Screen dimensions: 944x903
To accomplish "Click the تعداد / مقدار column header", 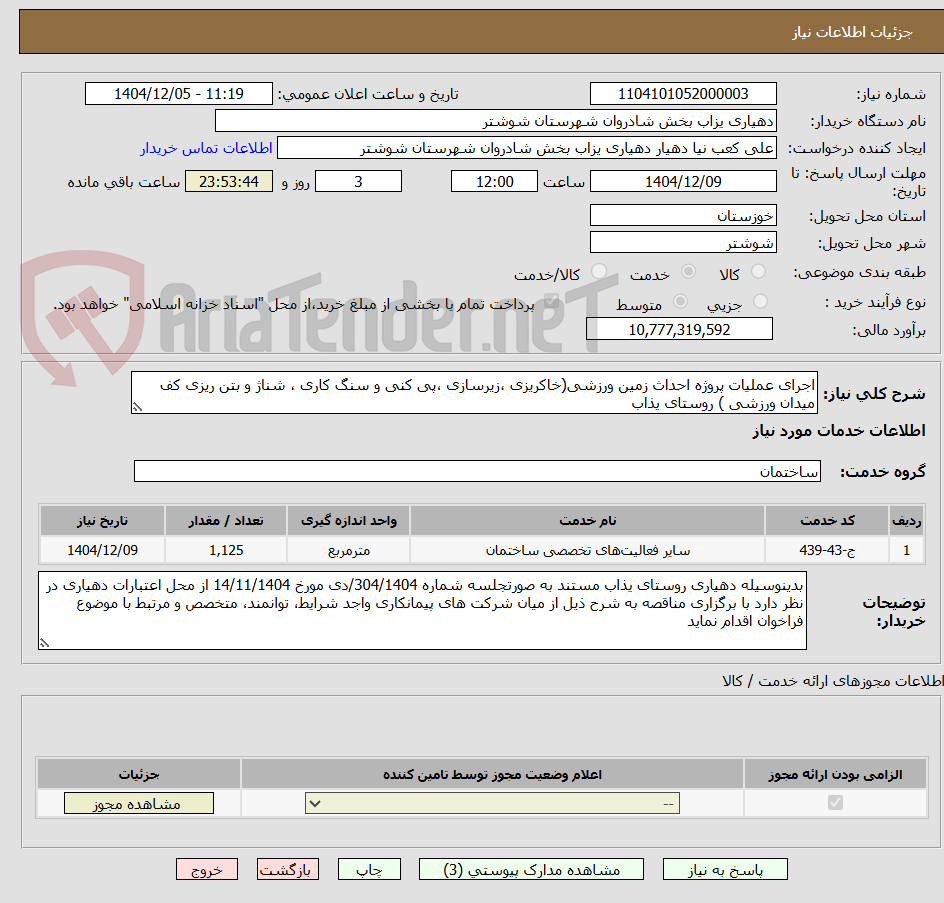I will [x=226, y=521].
